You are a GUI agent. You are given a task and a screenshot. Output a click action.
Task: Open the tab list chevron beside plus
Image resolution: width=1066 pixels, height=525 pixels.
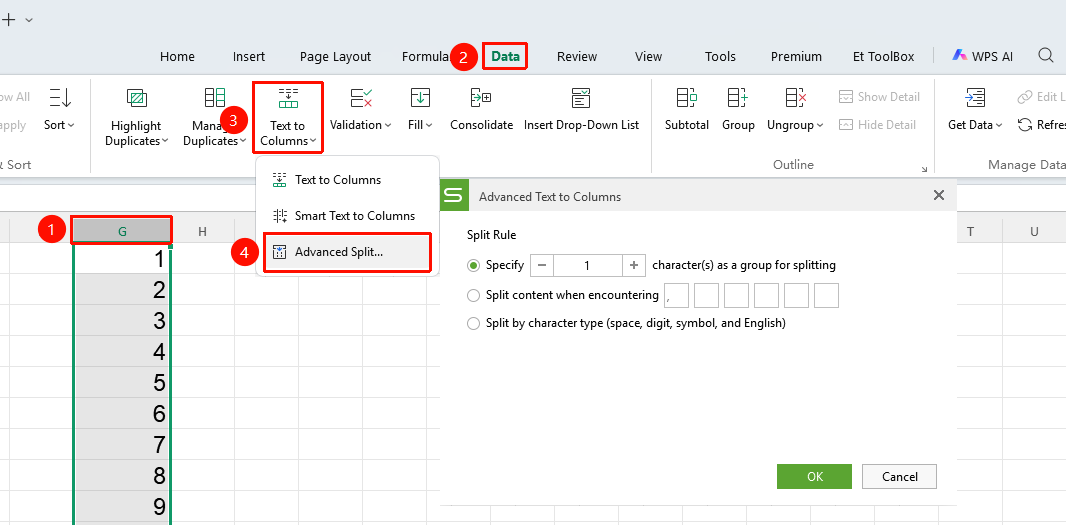click(29, 20)
